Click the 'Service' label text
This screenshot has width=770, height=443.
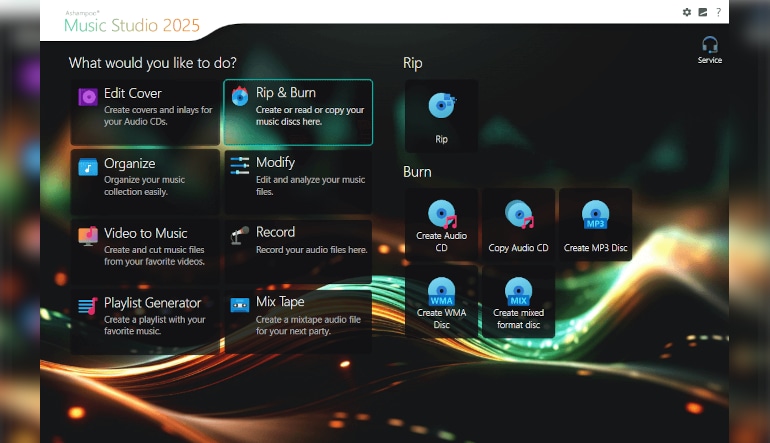pos(710,60)
